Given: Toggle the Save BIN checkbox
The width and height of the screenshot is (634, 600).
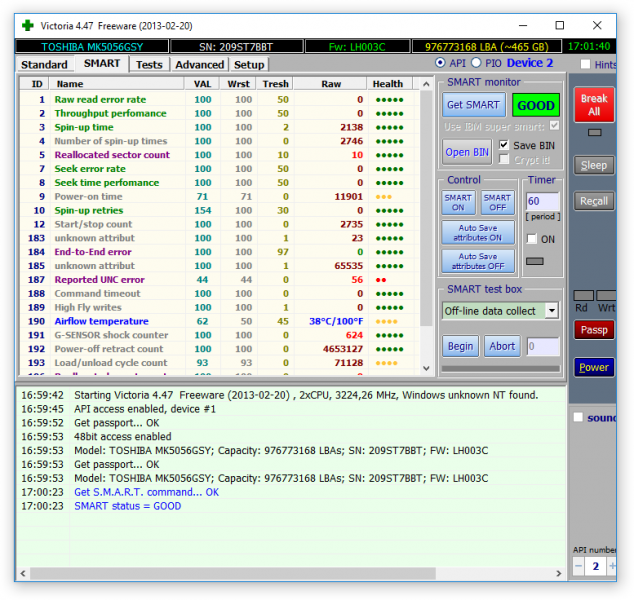Looking at the screenshot, I should pos(505,145).
